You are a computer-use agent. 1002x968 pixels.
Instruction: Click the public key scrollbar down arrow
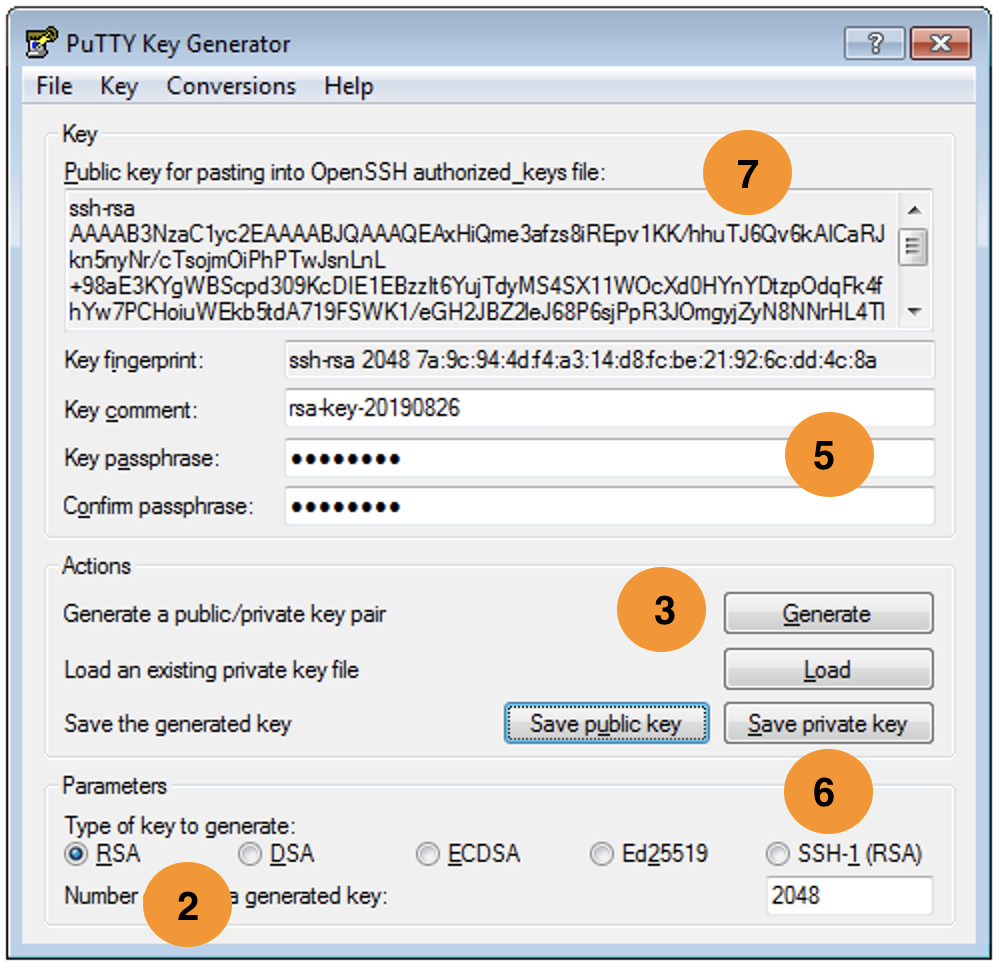[914, 312]
